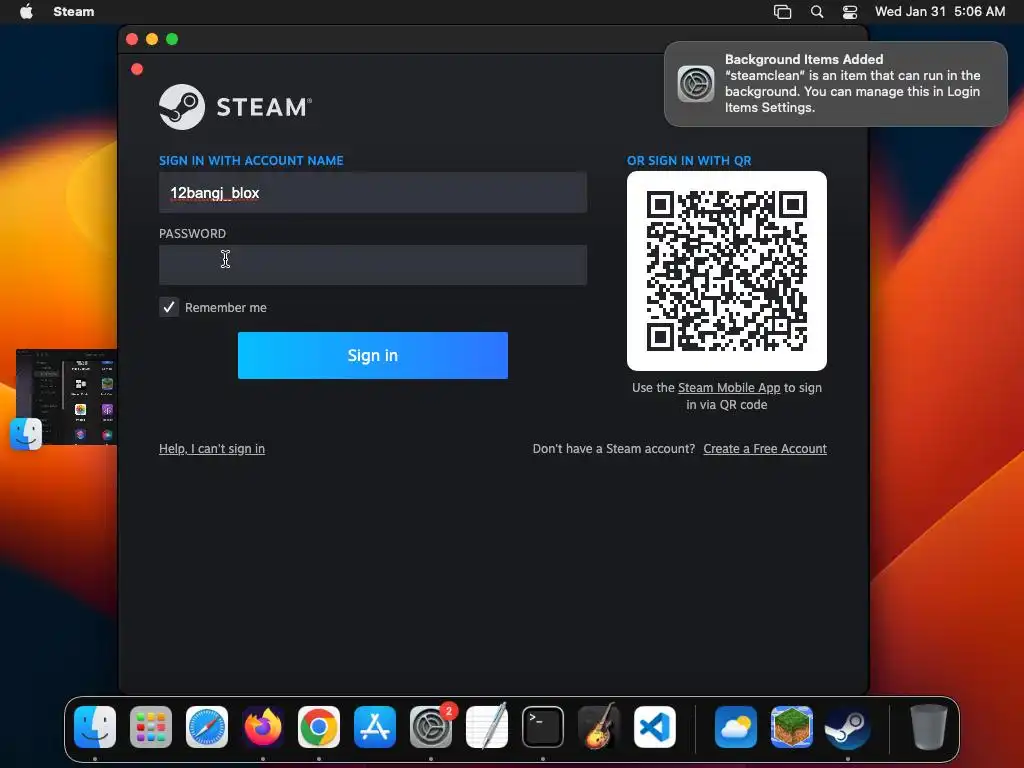Launch GarageBand from the Dock
Viewport: 1024px width, 768px height.
[x=599, y=726]
